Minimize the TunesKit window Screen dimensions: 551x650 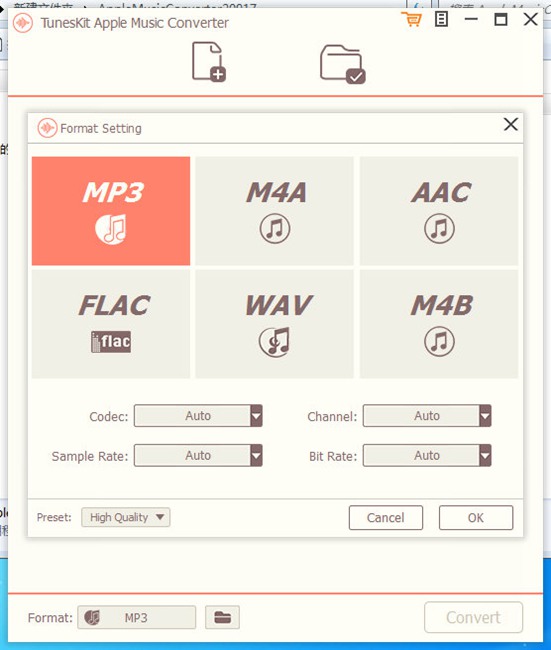tap(471, 19)
